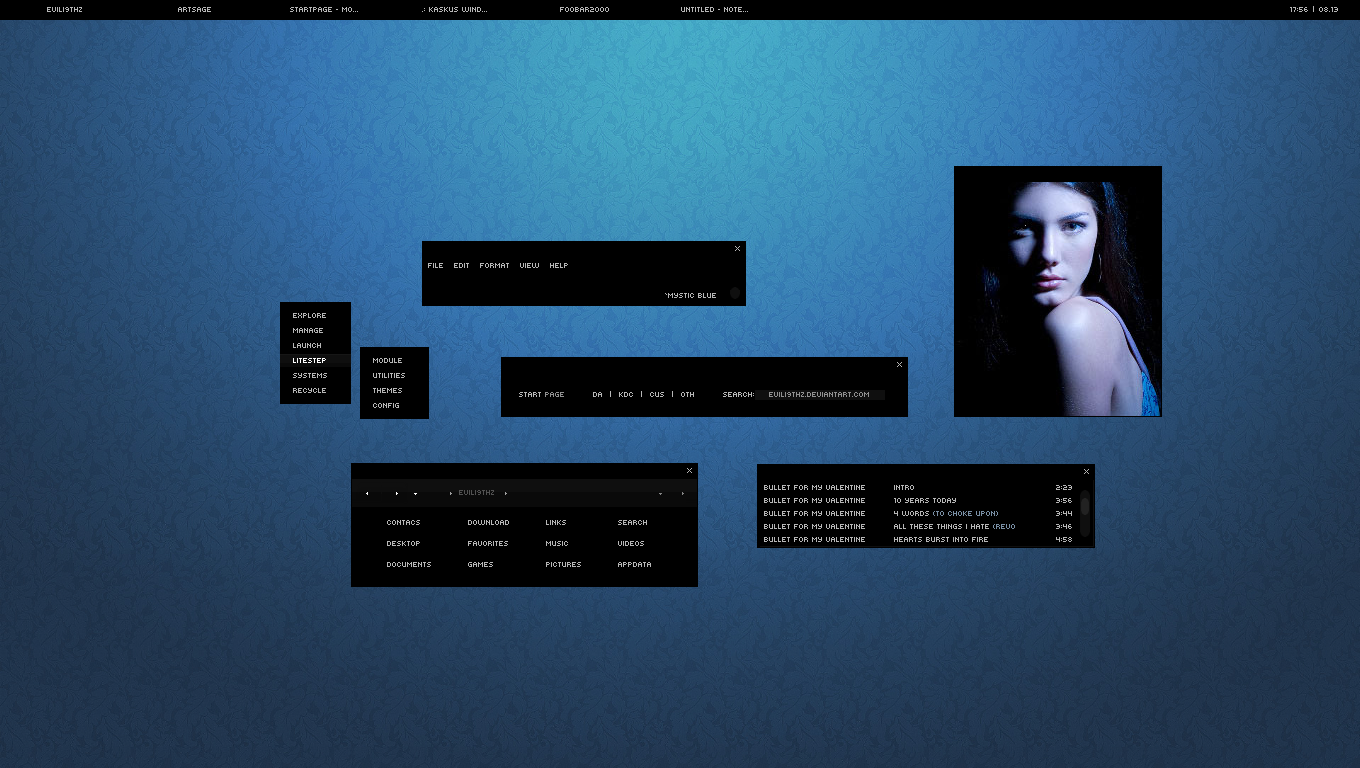Open the OTH link on start page
The image size is (1360, 768).
point(688,394)
